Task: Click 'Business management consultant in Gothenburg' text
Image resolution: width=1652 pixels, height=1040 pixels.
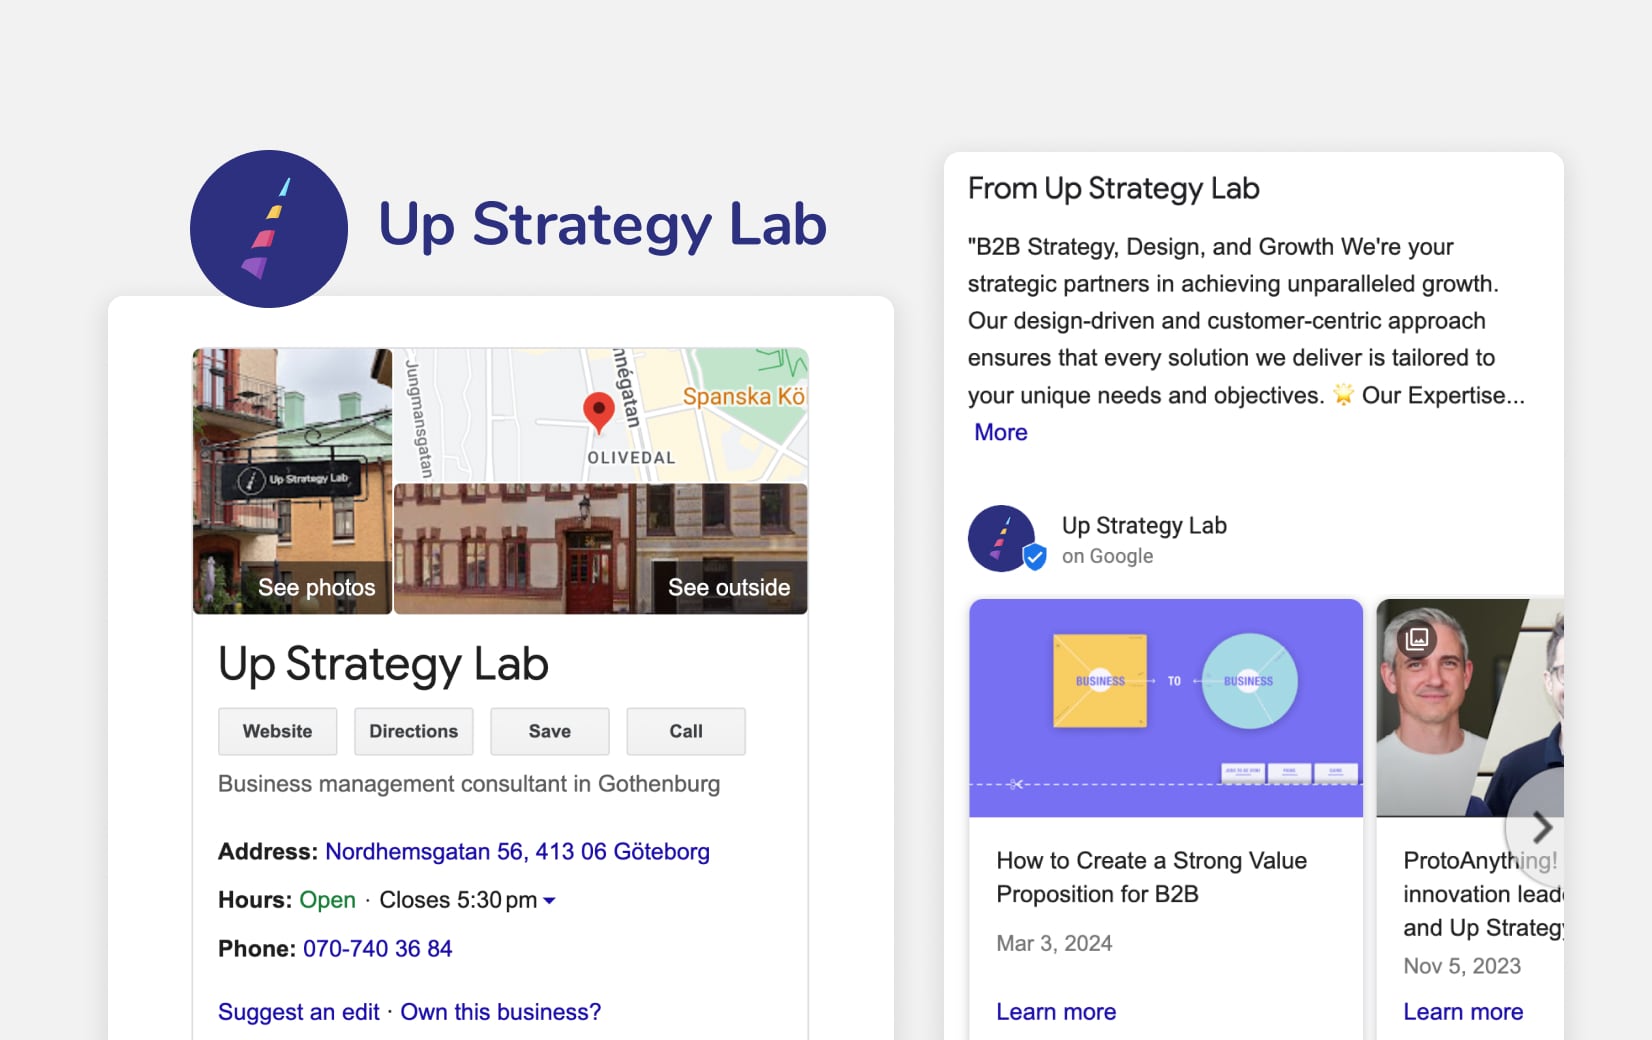Action: (469, 784)
